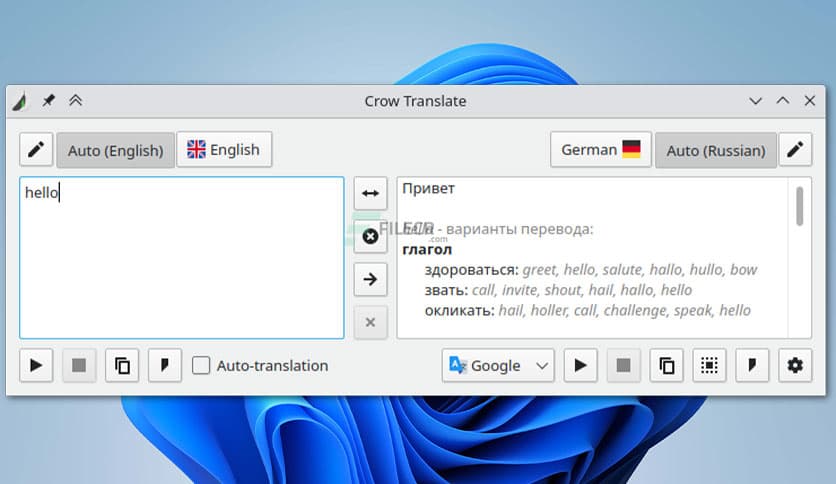
Task: Click the double up-arrow shade icon
Action: (x=76, y=100)
